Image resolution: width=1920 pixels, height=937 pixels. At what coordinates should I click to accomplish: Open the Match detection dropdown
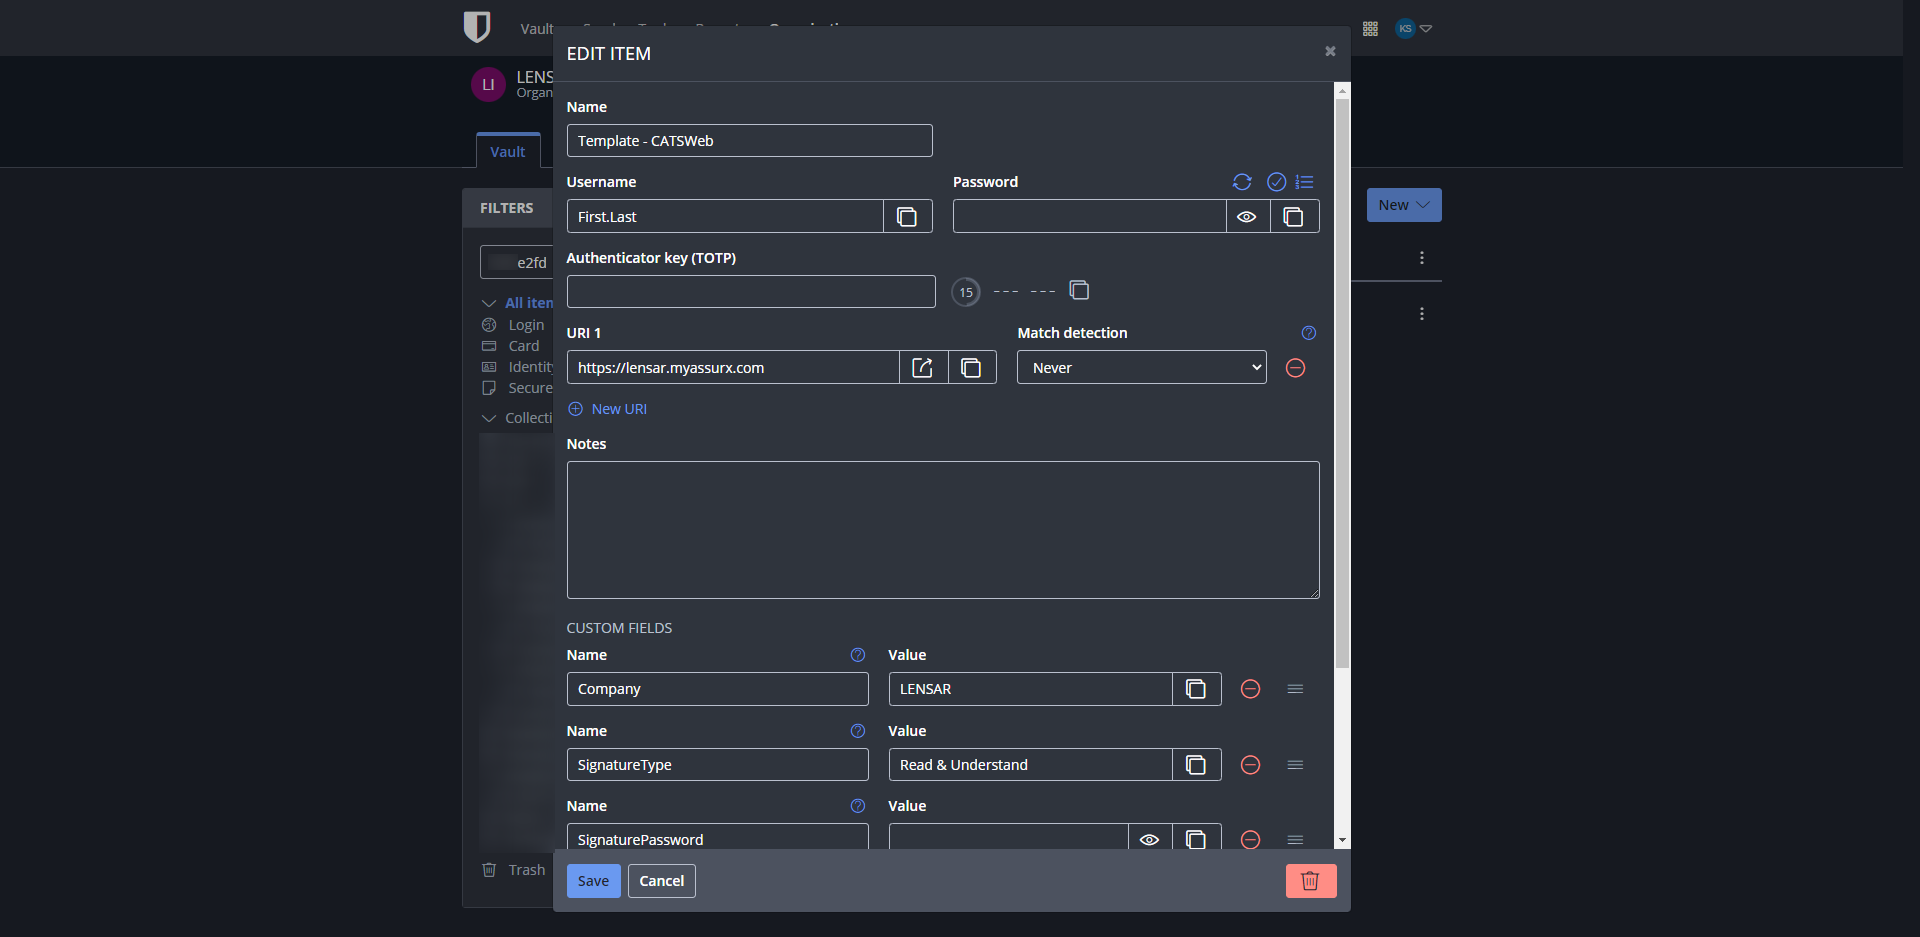point(1141,367)
